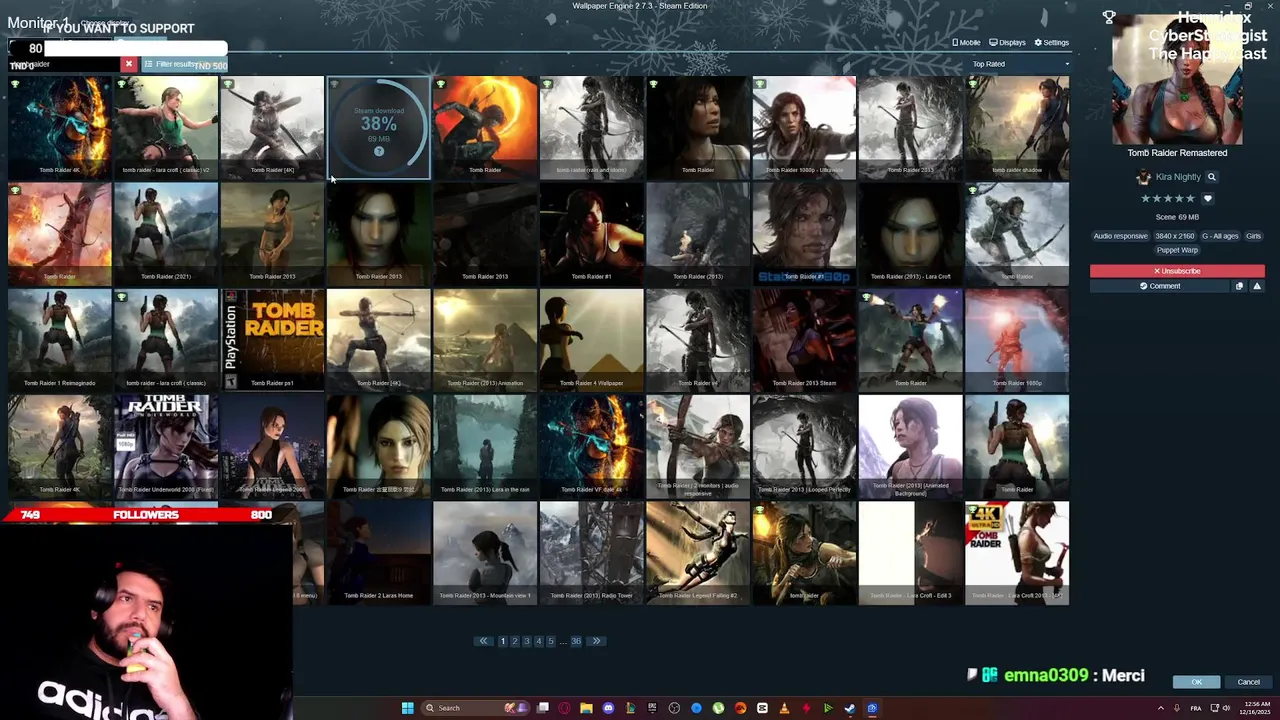Open Discord from the taskbar
1280x720 pixels.
coord(608,708)
